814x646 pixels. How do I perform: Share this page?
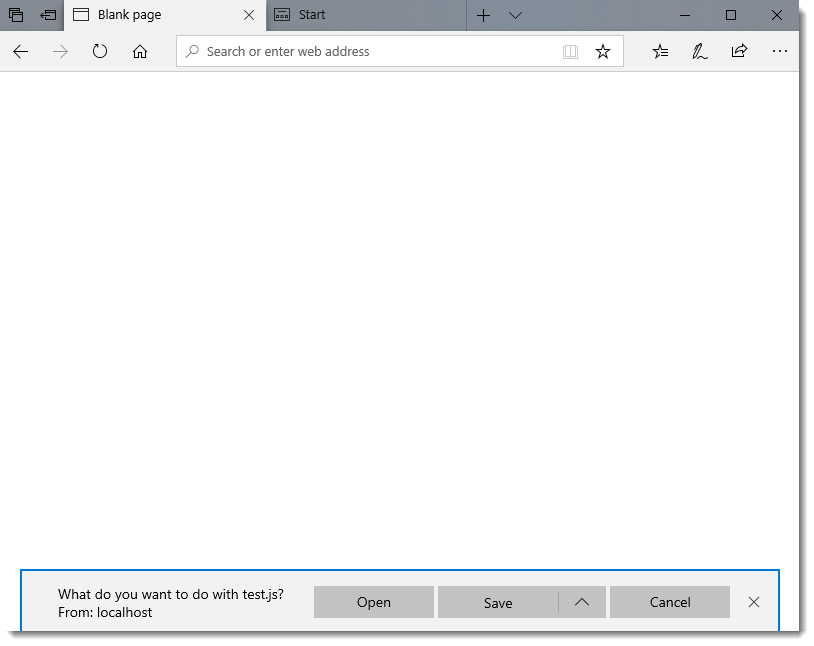[739, 52]
